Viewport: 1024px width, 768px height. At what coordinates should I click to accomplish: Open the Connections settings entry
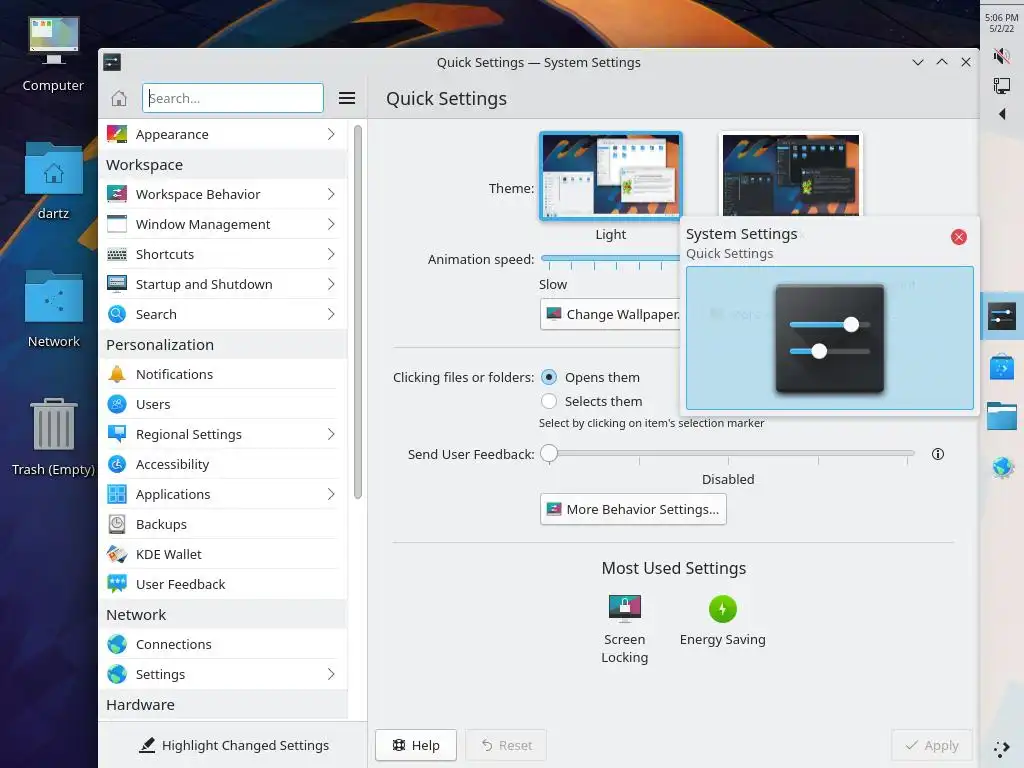[x=223, y=645]
